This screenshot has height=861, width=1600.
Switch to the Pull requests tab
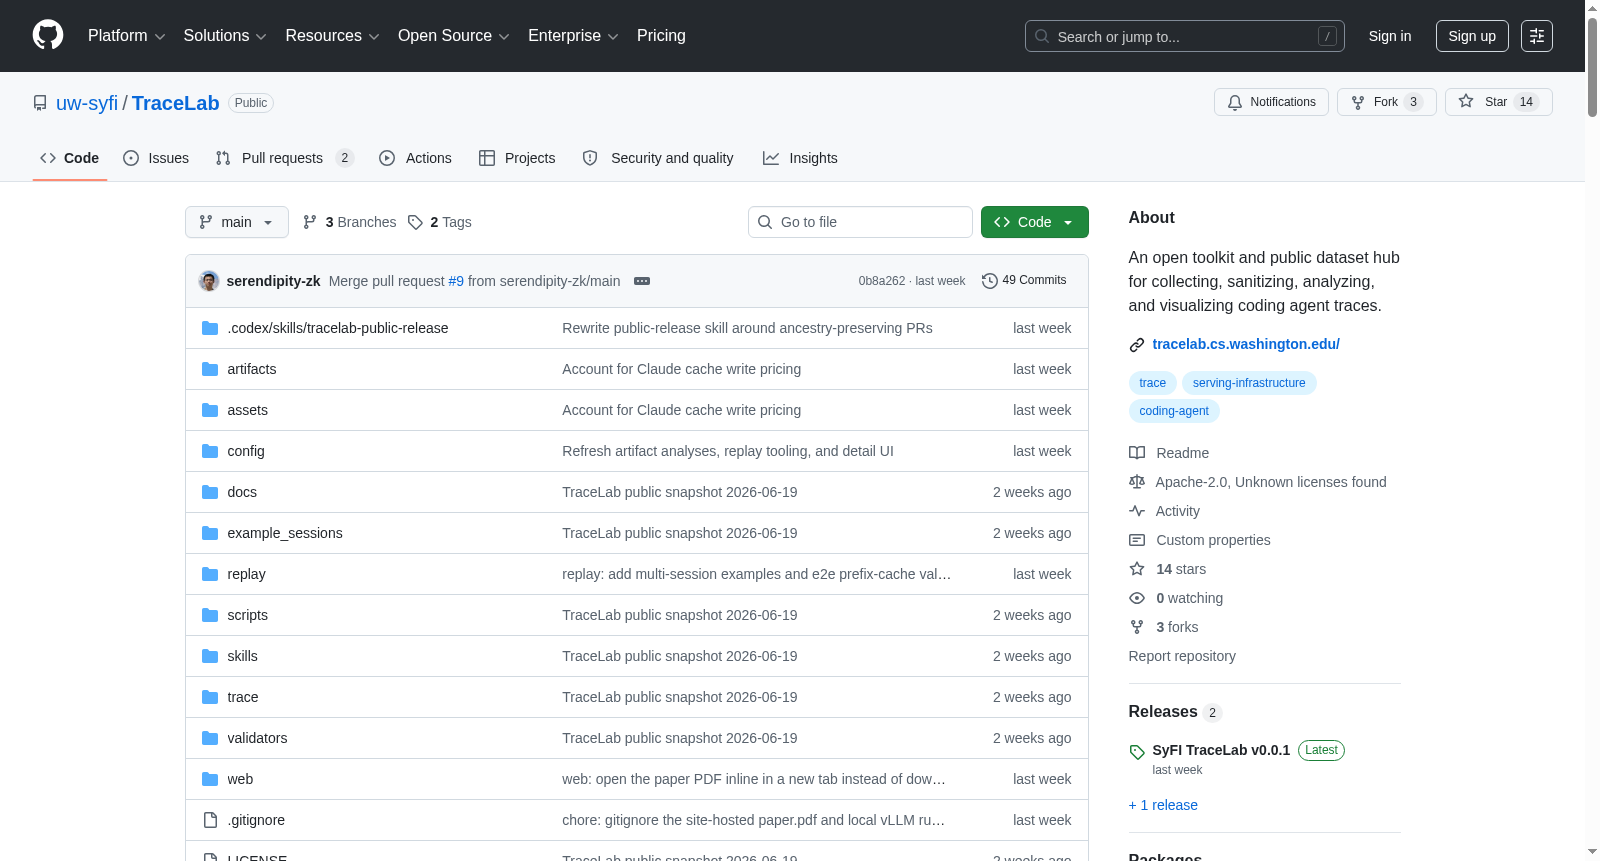tap(285, 158)
